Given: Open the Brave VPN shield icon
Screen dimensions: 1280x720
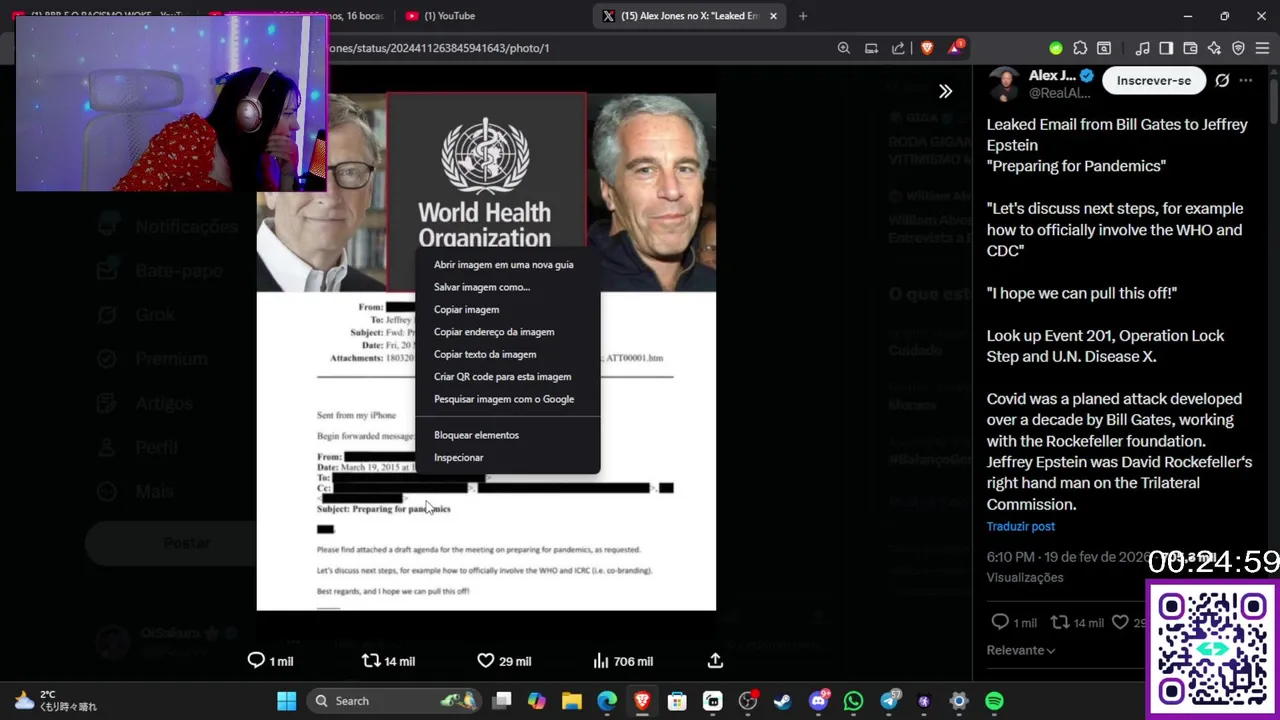Looking at the screenshot, I should pos(1238,48).
